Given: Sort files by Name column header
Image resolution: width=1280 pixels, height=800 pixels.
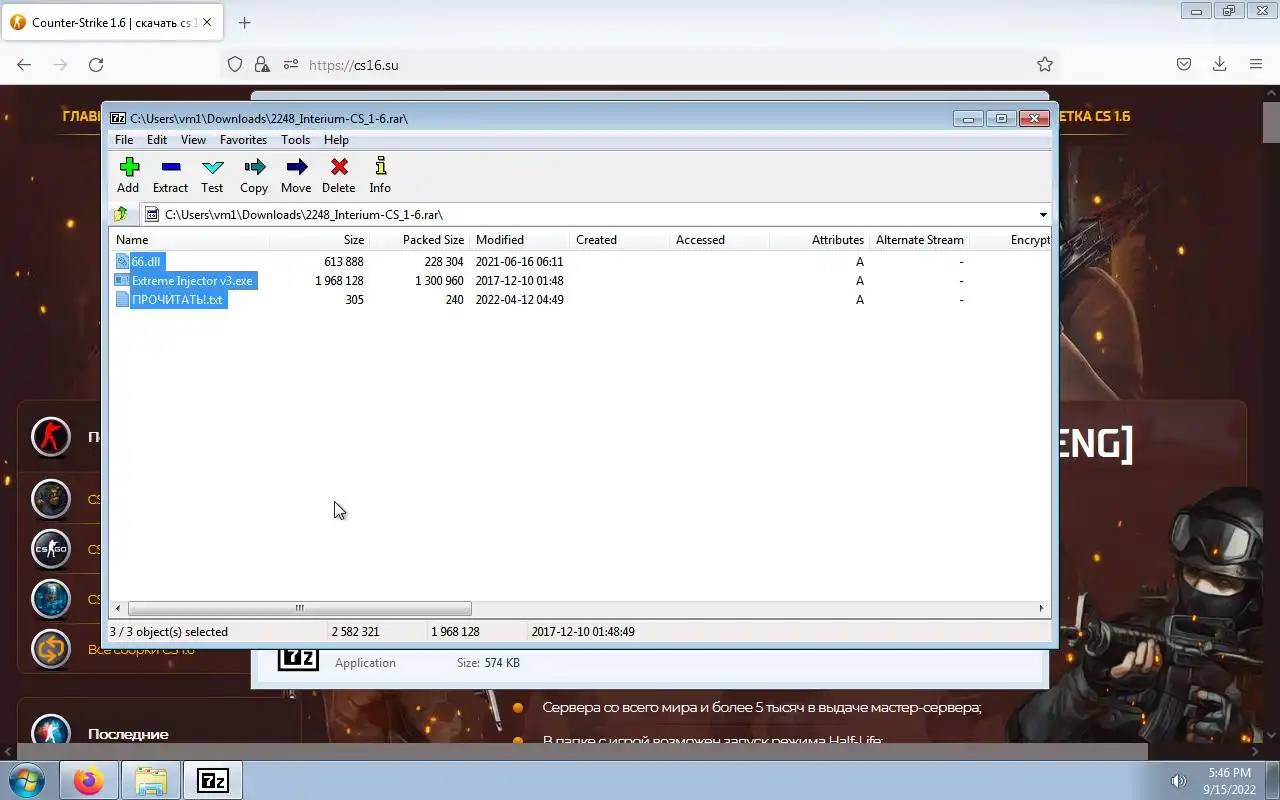Looking at the screenshot, I should [189, 240].
